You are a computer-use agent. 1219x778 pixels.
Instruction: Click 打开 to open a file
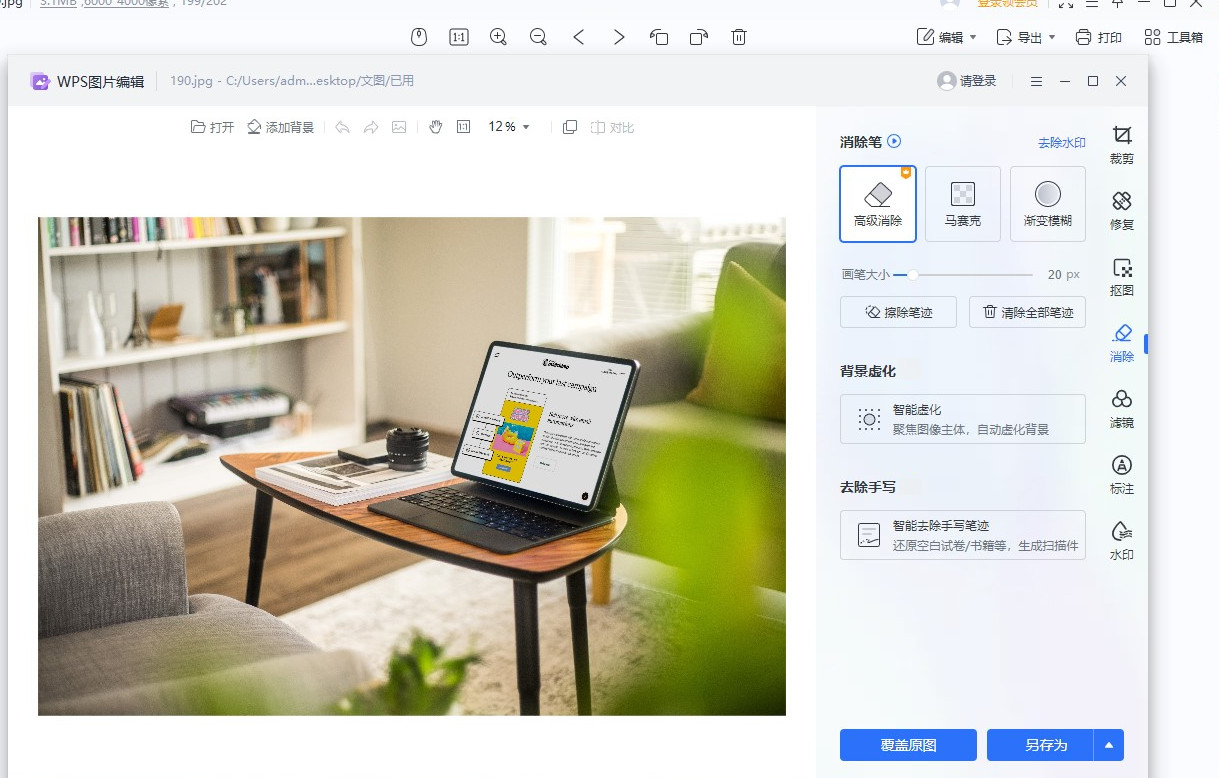coord(212,127)
